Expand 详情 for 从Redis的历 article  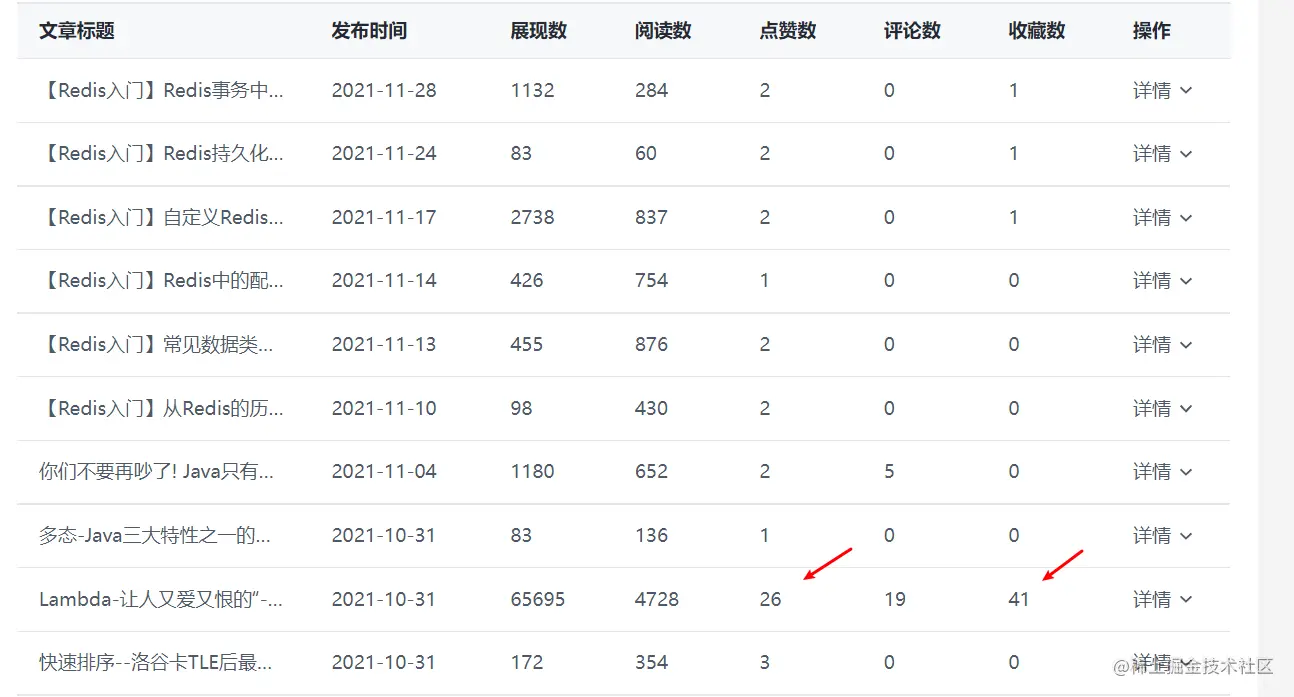1162,408
